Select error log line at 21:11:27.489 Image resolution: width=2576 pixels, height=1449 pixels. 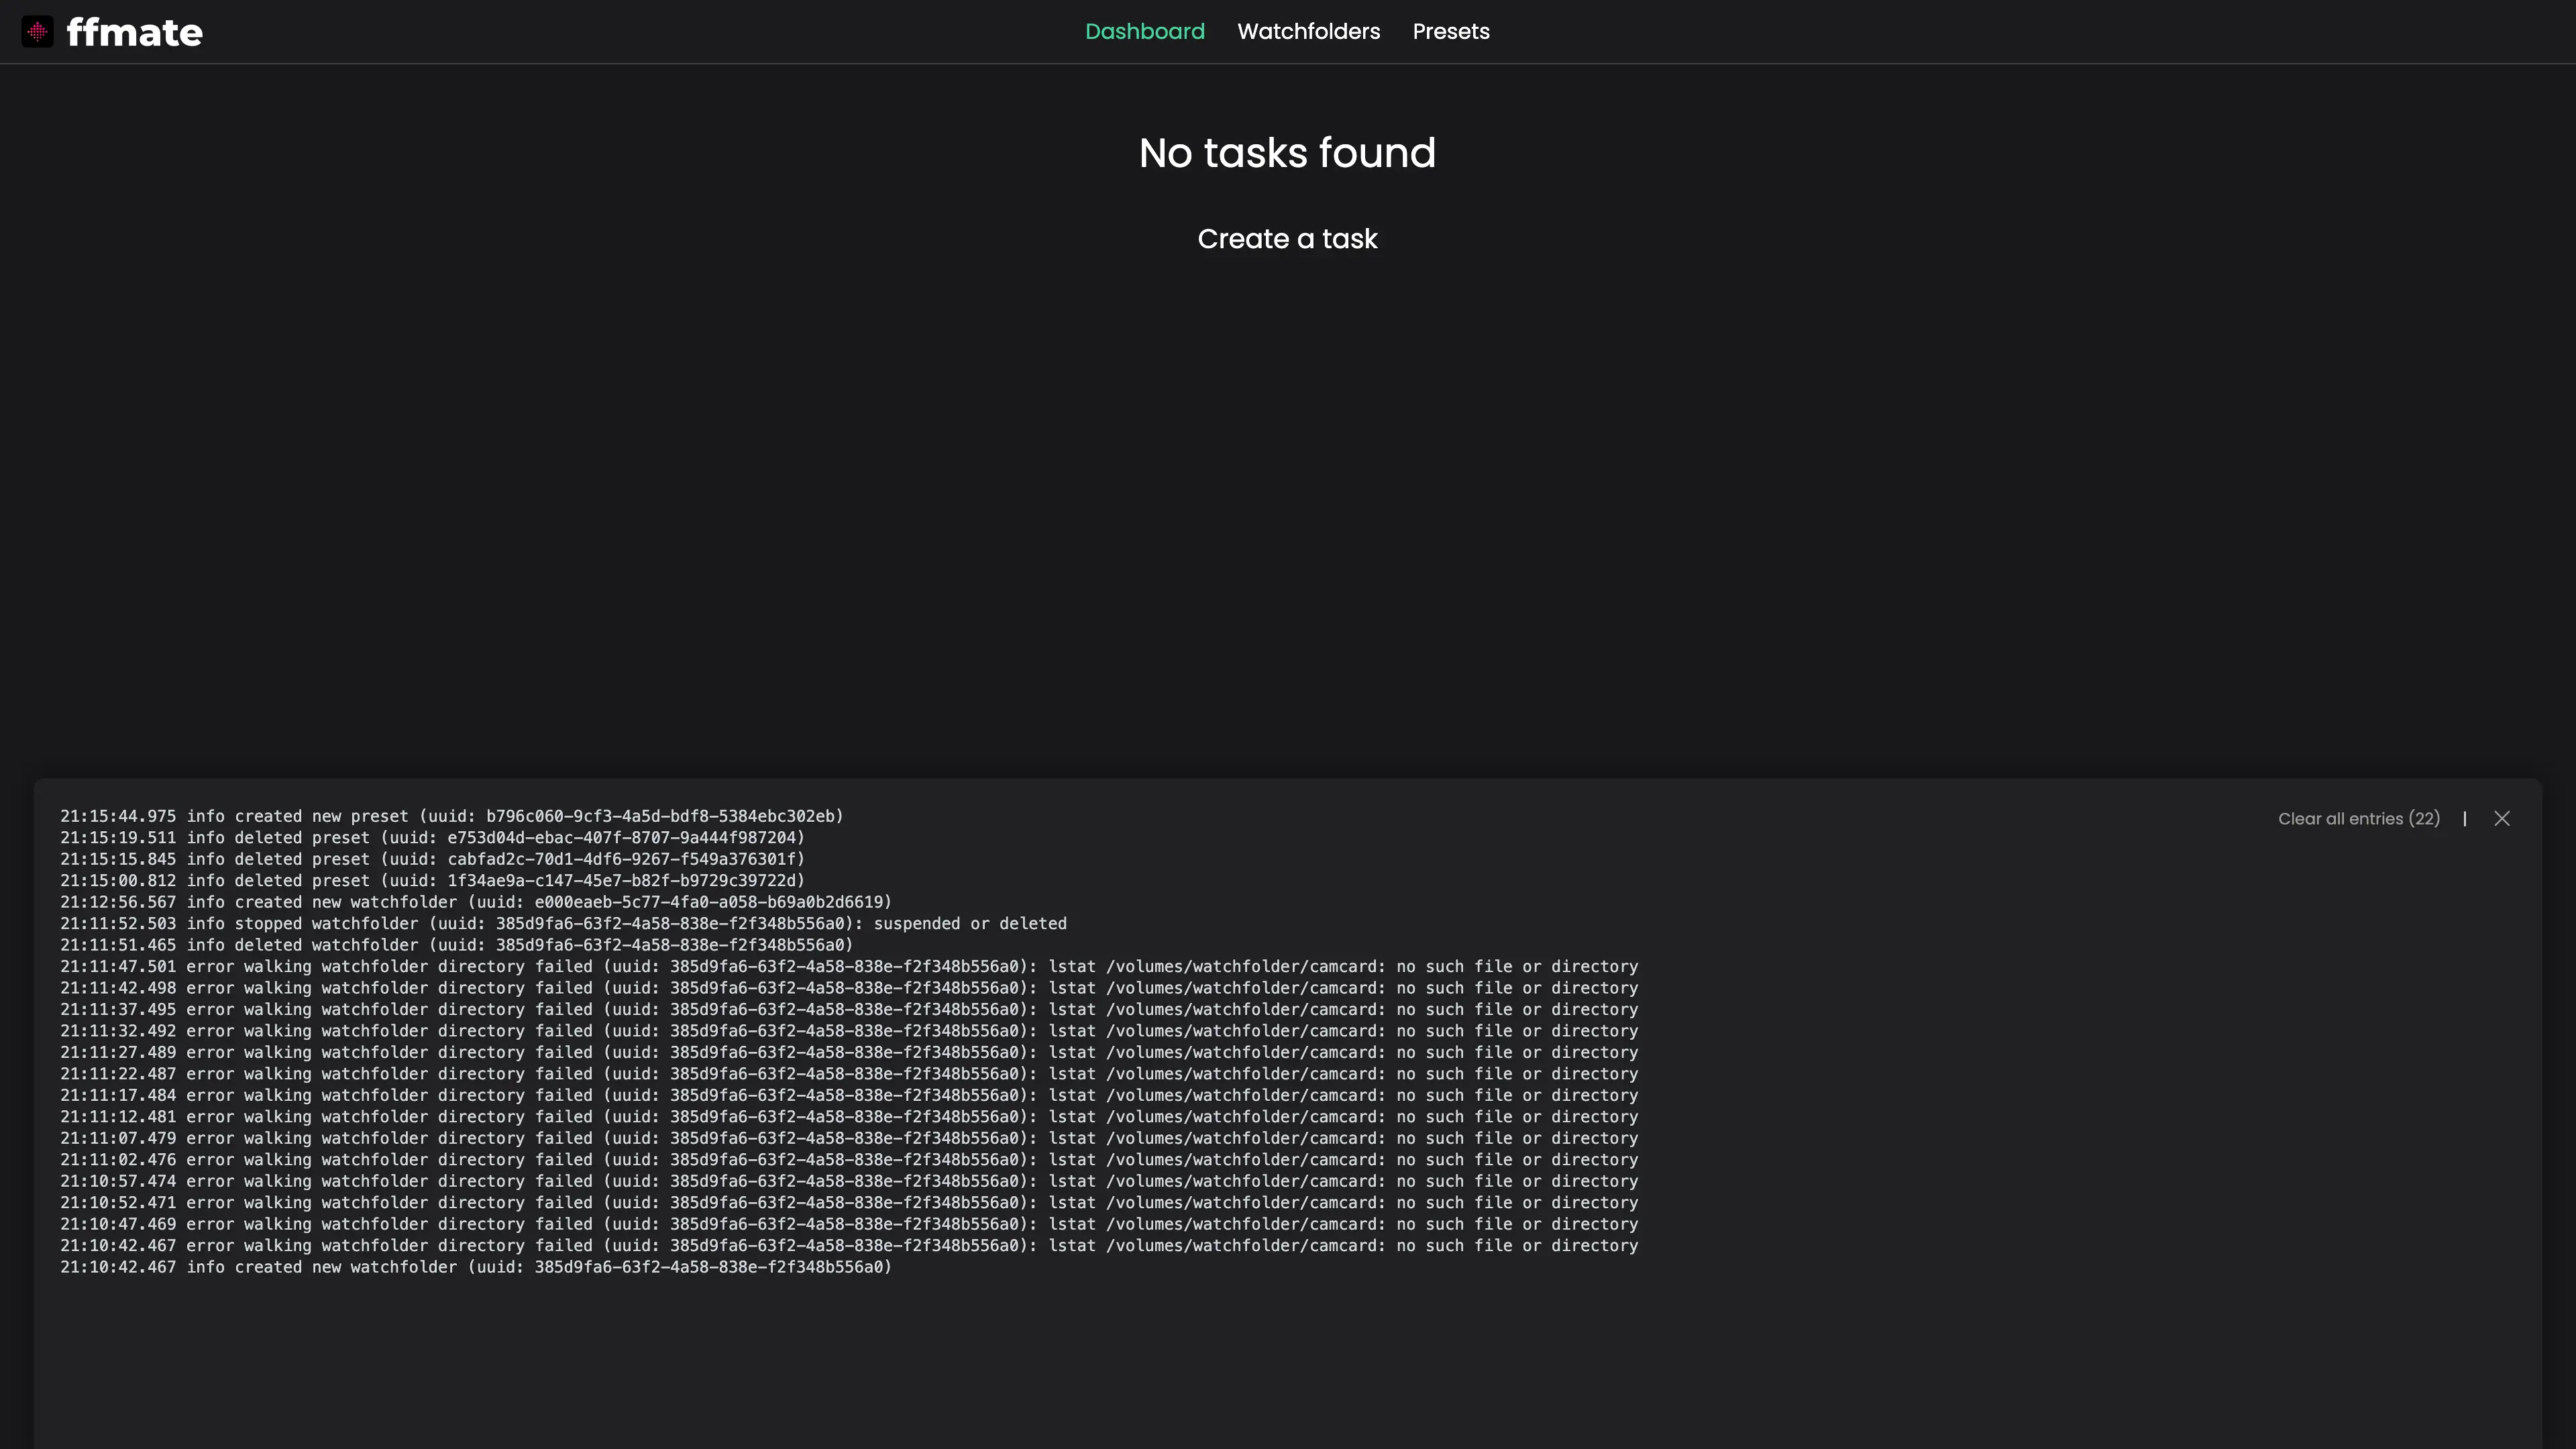coord(849,1053)
